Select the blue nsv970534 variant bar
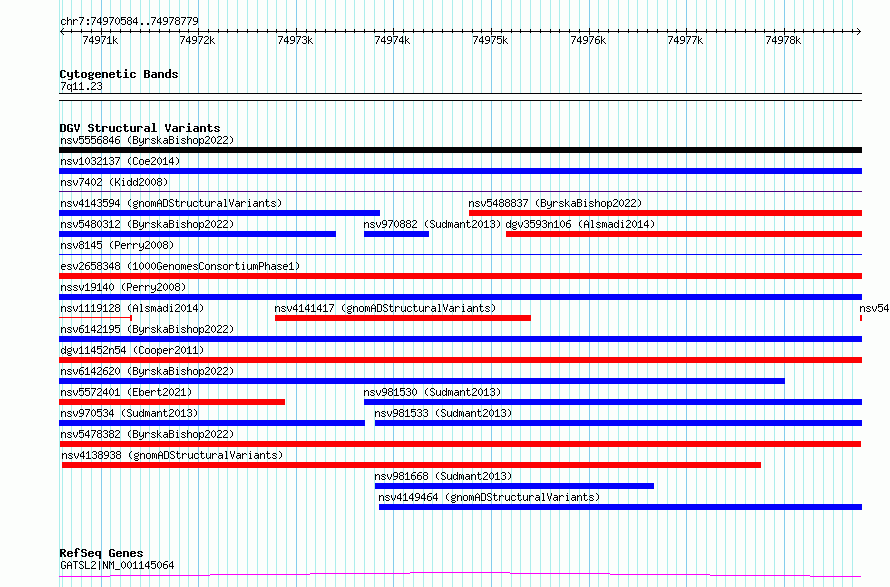Viewport: 890px width, 587px height. tap(212, 423)
